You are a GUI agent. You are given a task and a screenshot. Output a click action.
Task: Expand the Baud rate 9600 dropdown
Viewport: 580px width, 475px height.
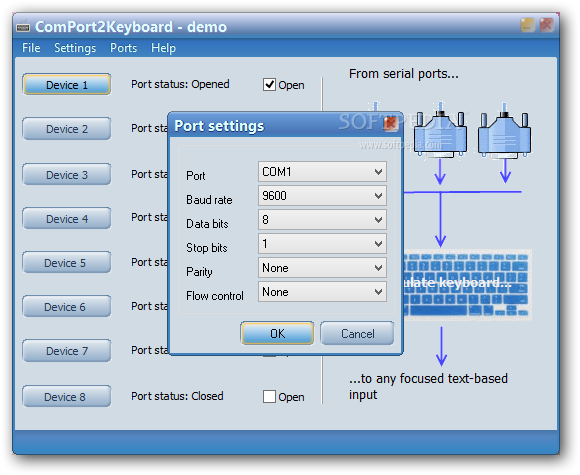(322, 195)
